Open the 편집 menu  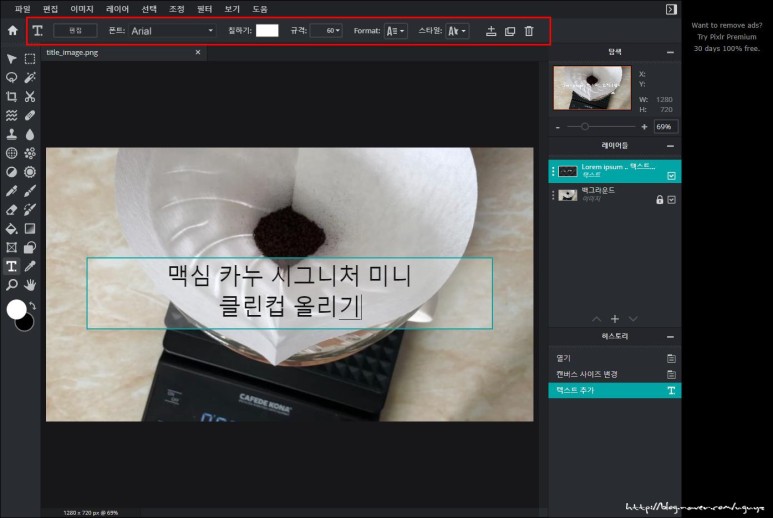coord(50,9)
